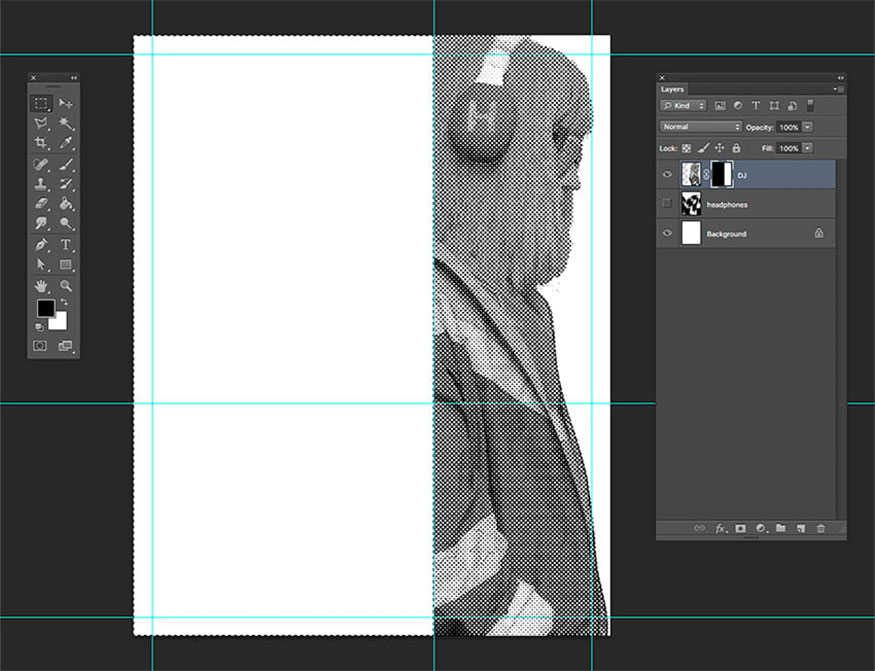This screenshot has width=875, height=671.
Task: Activate the Clone Stamp tool
Action: (41, 185)
